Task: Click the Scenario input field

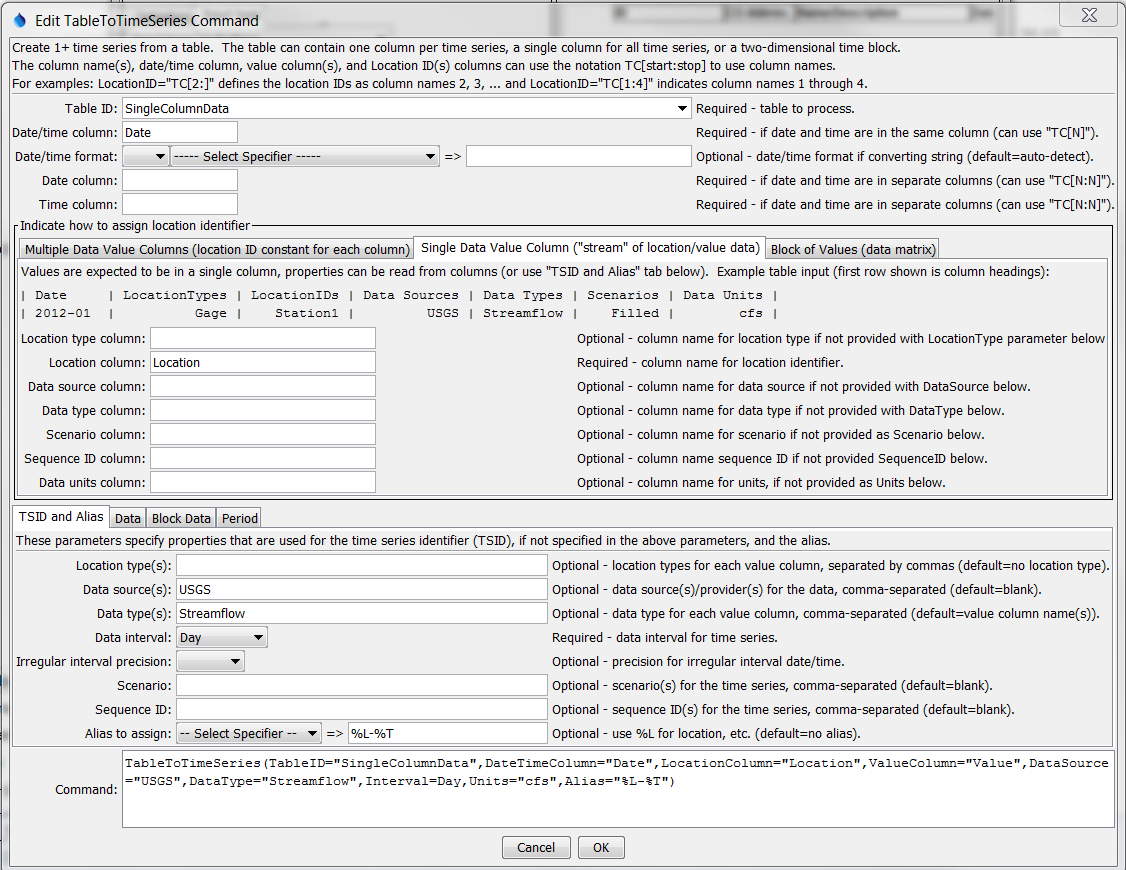Action: [x=362, y=686]
